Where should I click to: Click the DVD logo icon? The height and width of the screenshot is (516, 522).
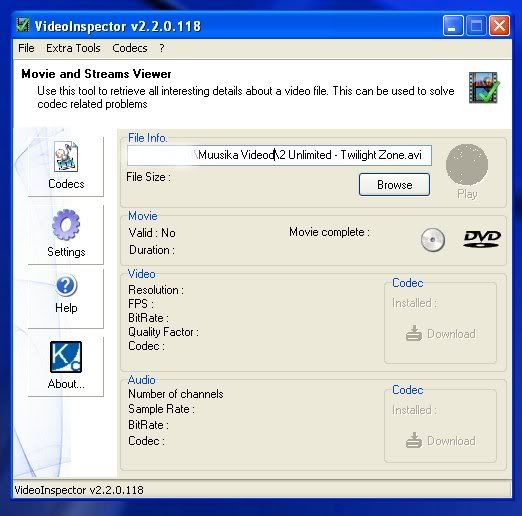click(482, 239)
